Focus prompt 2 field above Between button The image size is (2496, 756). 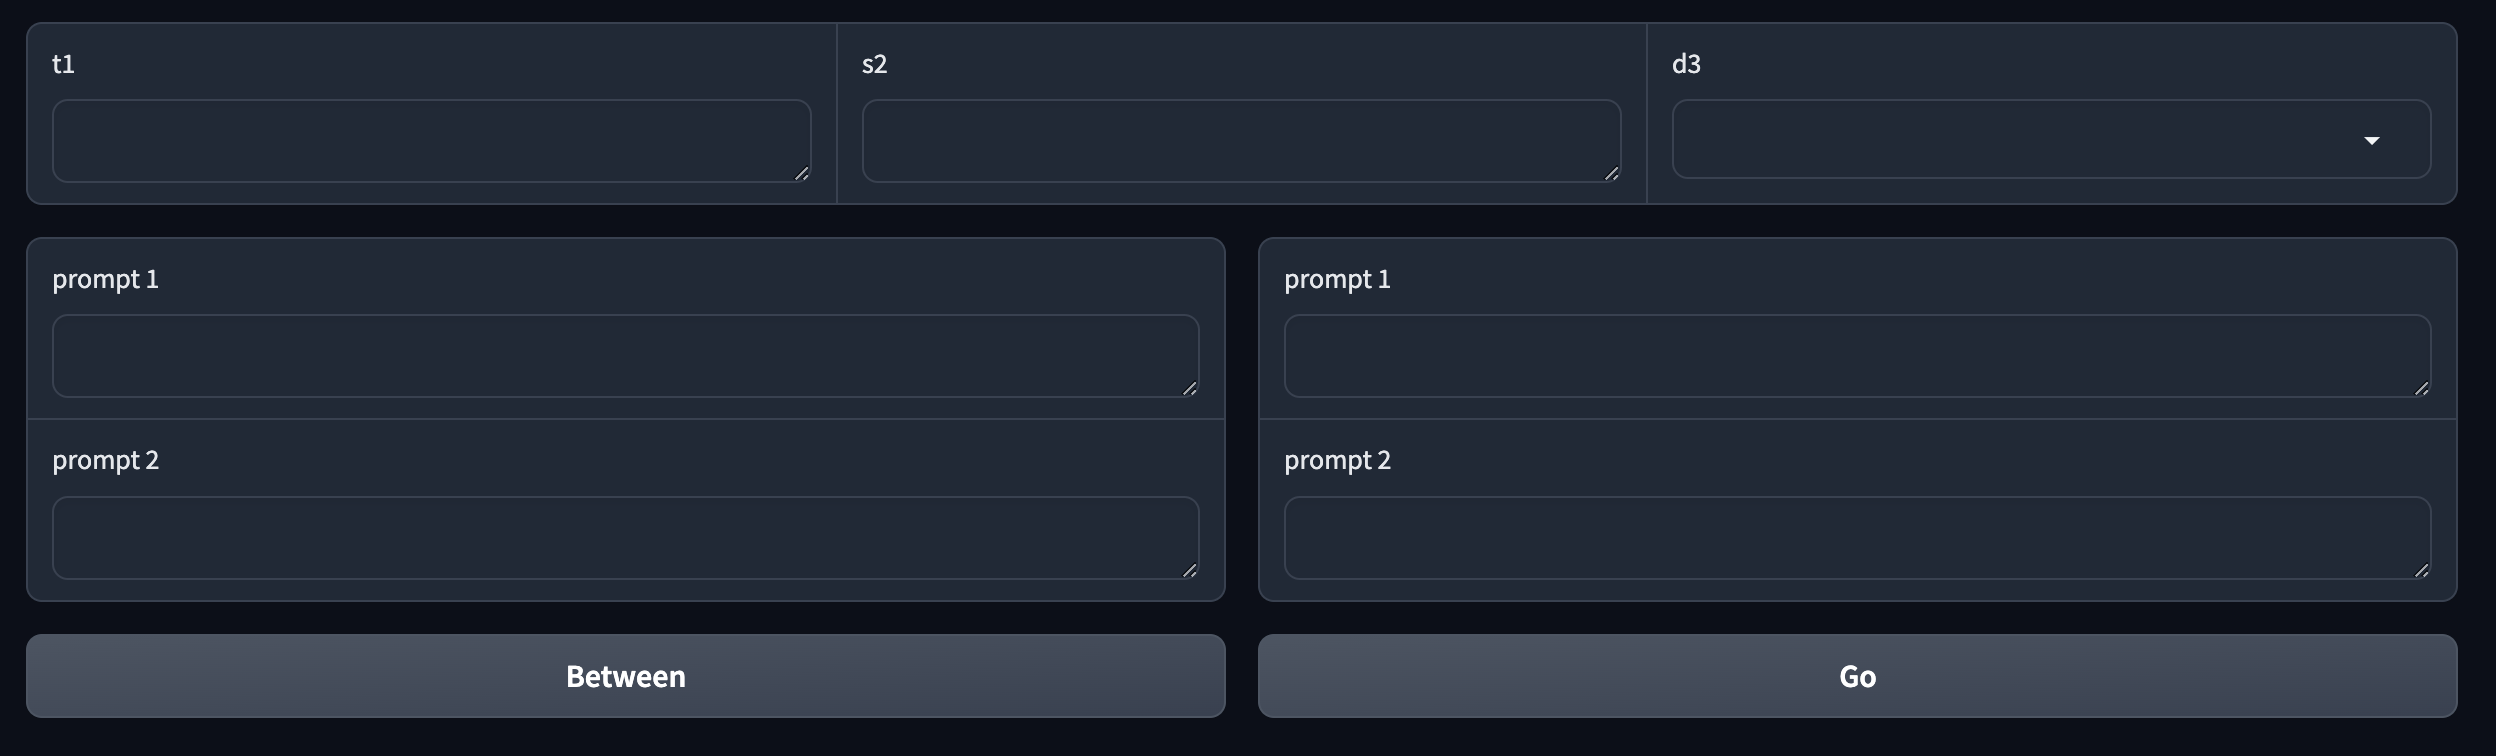pyautogui.click(x=625, y=538)
